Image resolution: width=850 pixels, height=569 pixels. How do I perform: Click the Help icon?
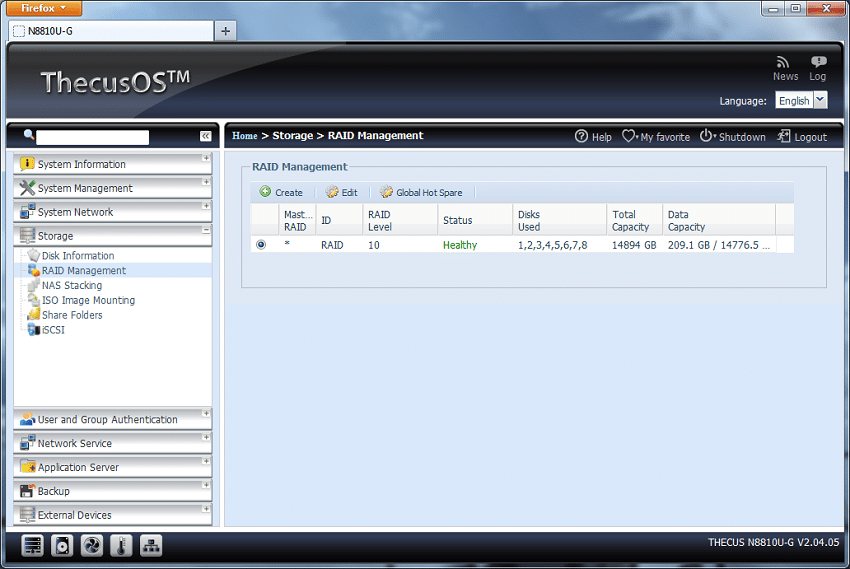pyautogui.click(x=581, y=136)
